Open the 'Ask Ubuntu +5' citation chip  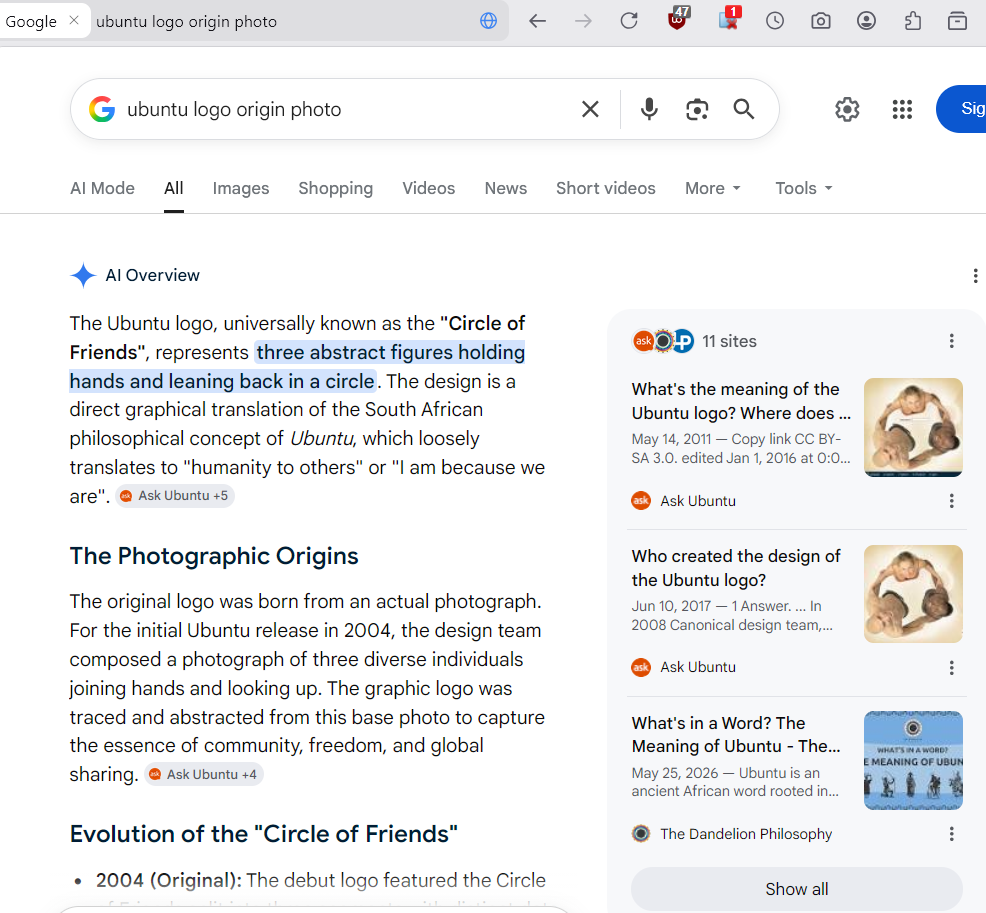click(x=175, y=495)
